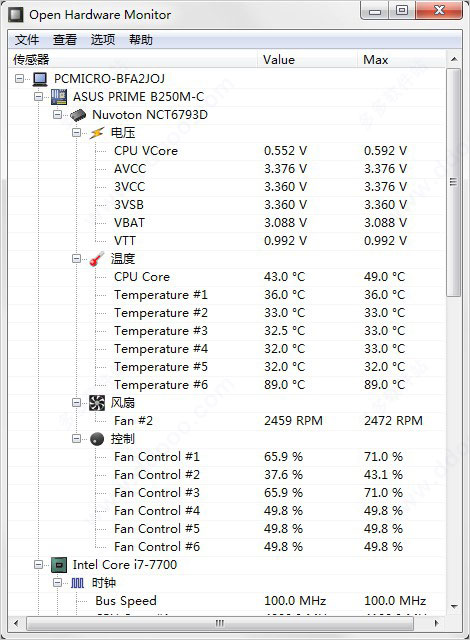Select the Fan Control #4 row
The width and height of the screenshot is (470, 640).
point(227,511)
